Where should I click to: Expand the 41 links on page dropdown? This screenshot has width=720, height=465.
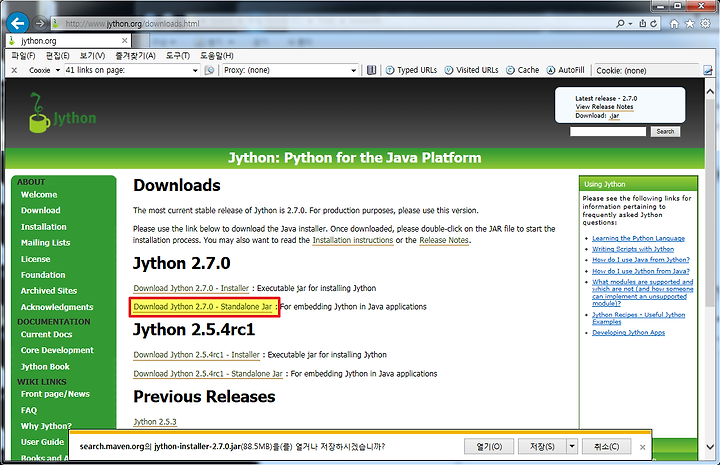tap(195, 70)
